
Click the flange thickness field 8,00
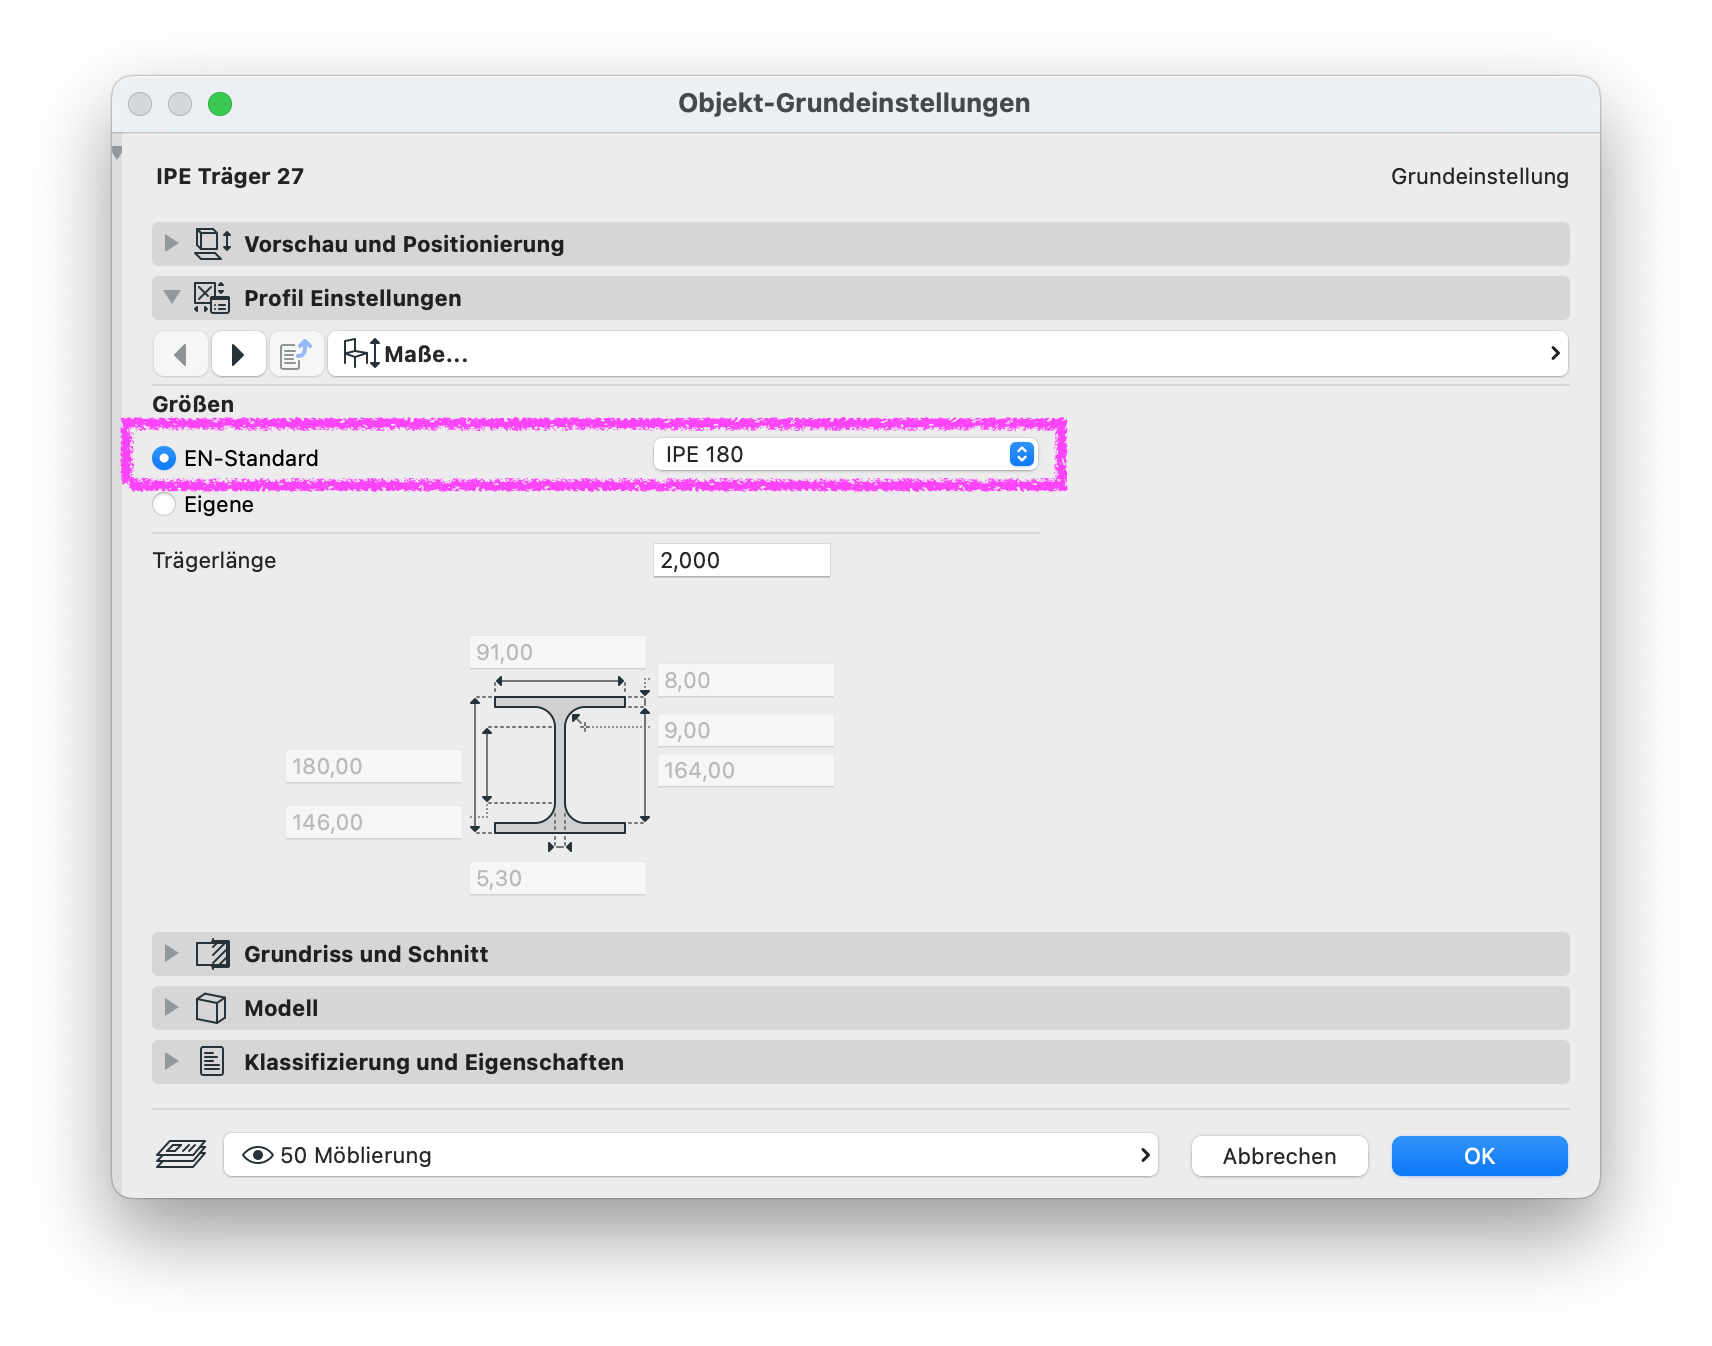click(x=746, y=680)
